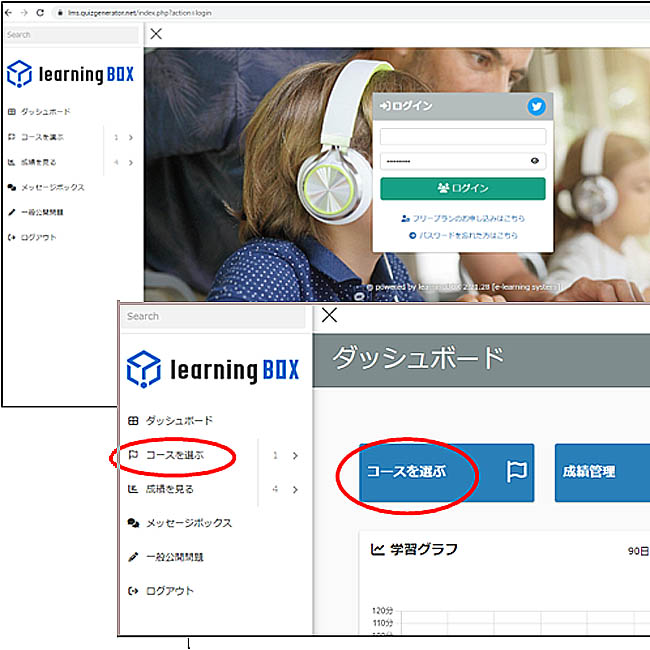This screenshot has height=650, width=650.
Task: Click the chart icon beside 成績を見る in the lower sidebar
Action: pyautogui.click(x=133, y=489)
